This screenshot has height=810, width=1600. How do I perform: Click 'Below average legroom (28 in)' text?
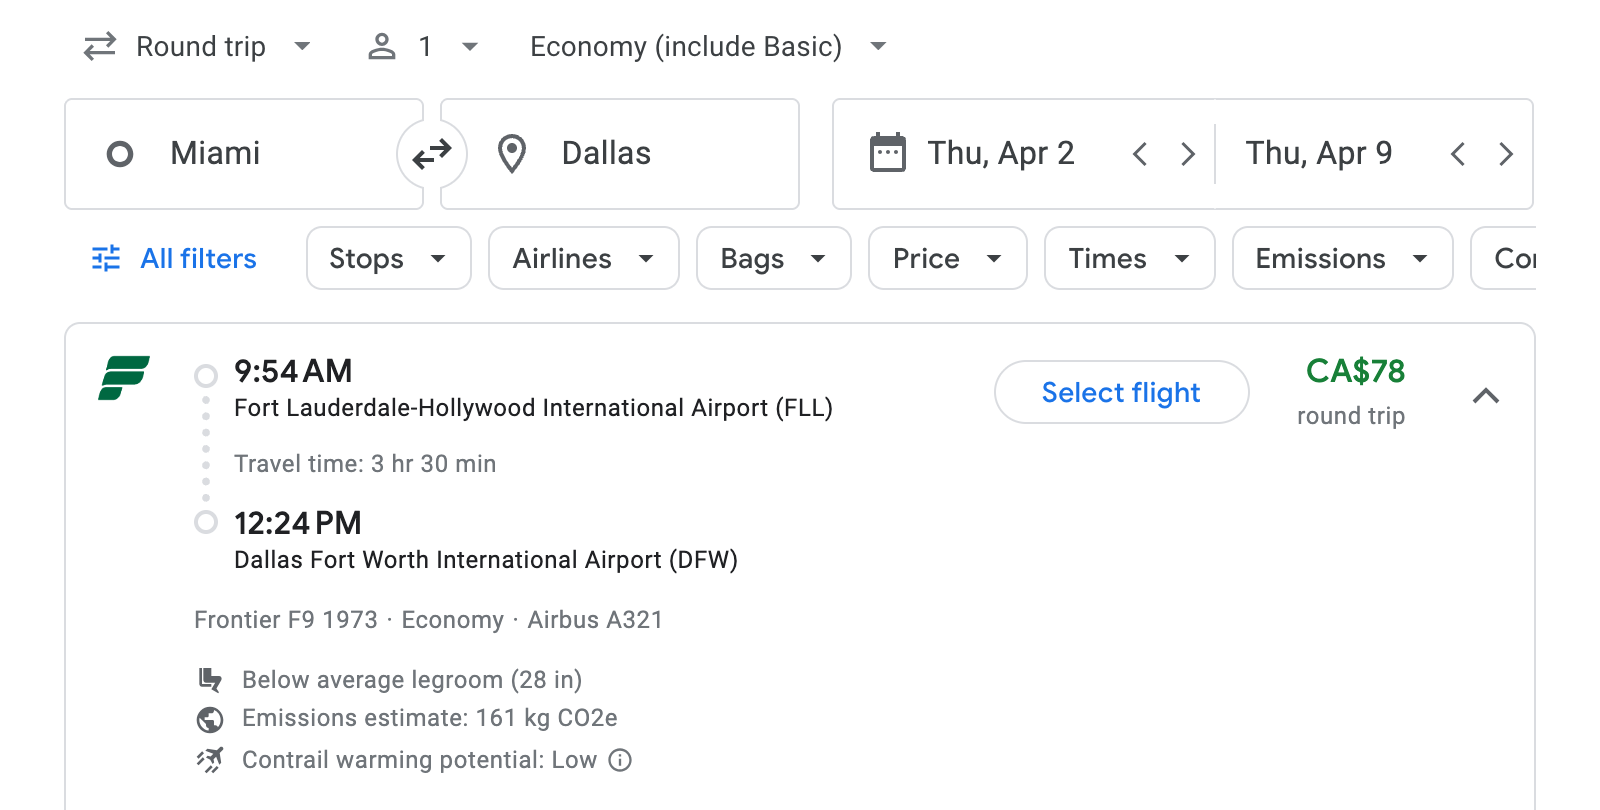tap(412, 680)
